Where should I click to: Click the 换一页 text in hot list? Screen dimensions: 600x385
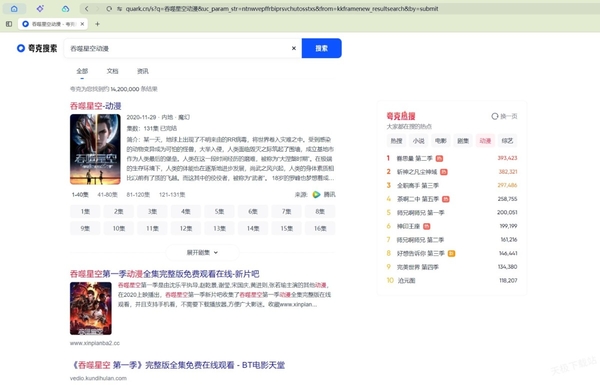pos(509,116)
